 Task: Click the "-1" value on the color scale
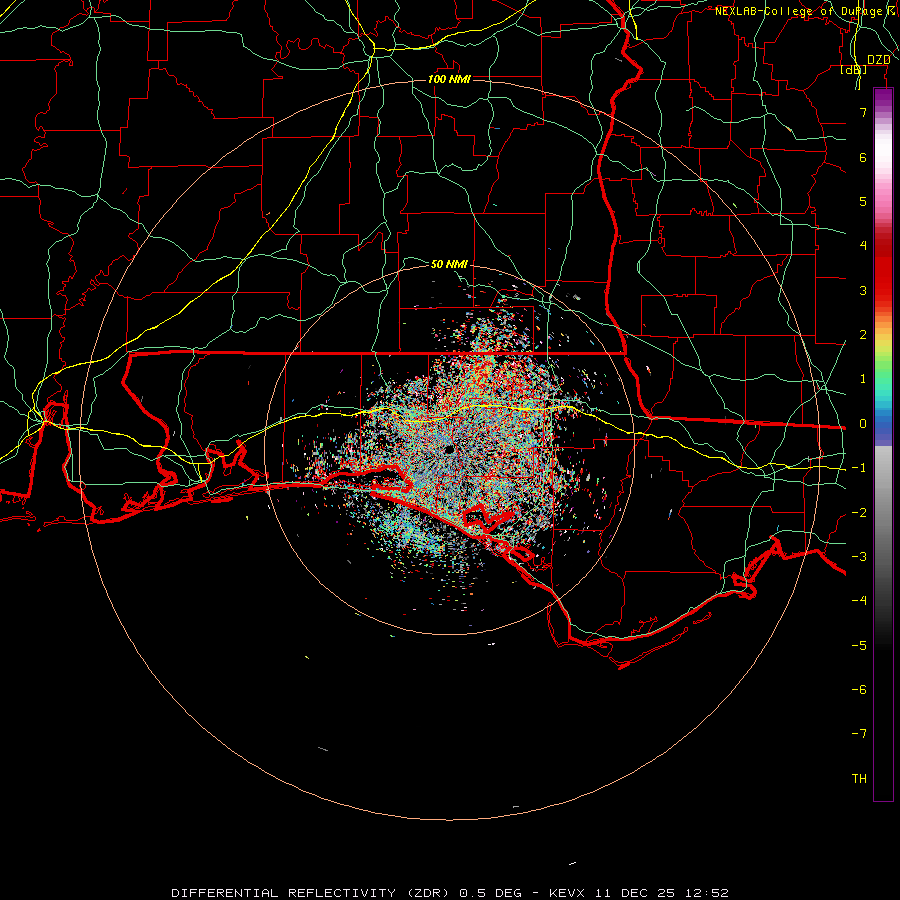tap(859, 468)
